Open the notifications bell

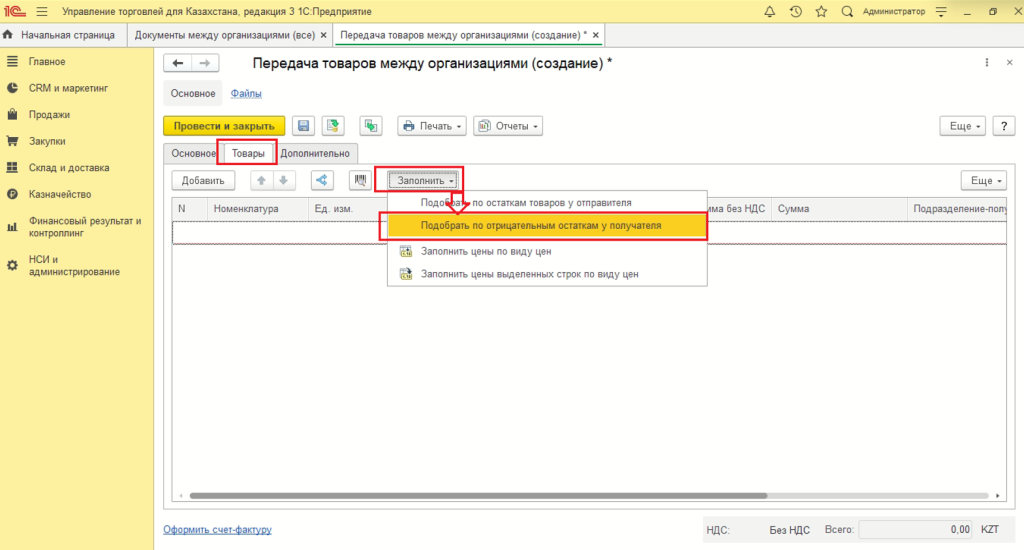click(769, 12)
